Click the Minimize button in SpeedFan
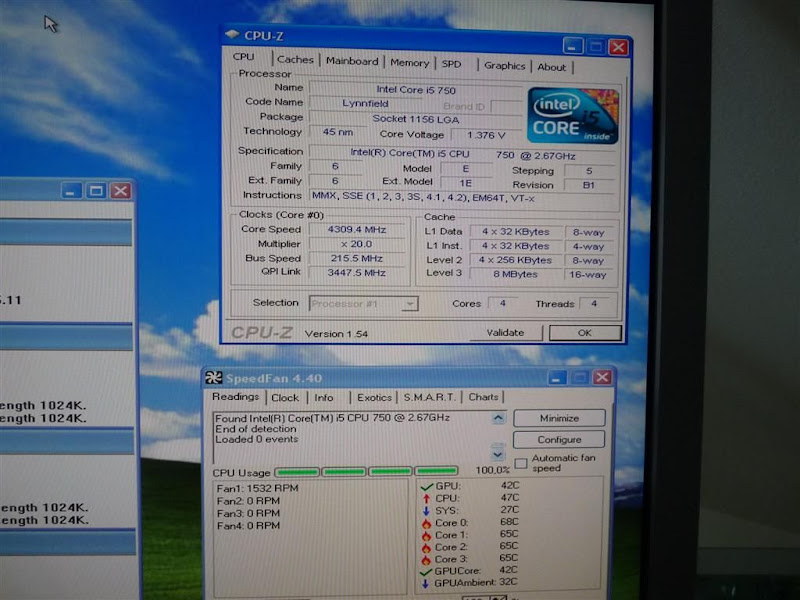Screen dimensions: 800x600 click(559, 418)
